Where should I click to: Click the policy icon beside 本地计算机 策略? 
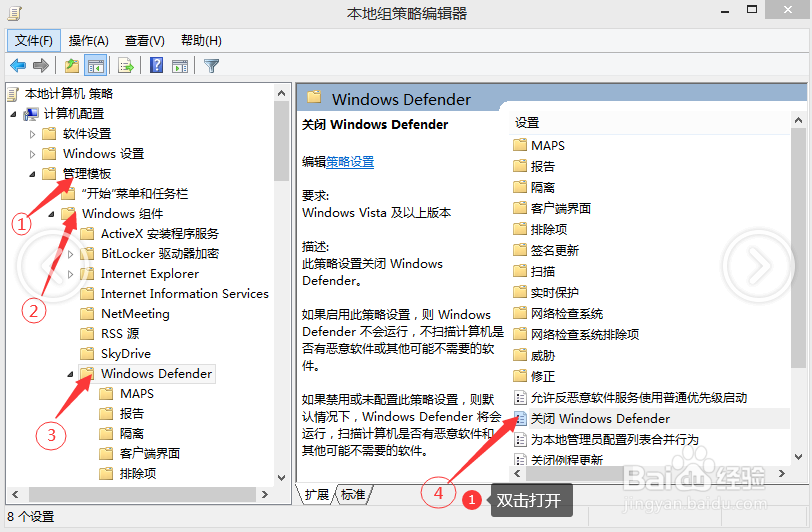(x=13, y=94)
